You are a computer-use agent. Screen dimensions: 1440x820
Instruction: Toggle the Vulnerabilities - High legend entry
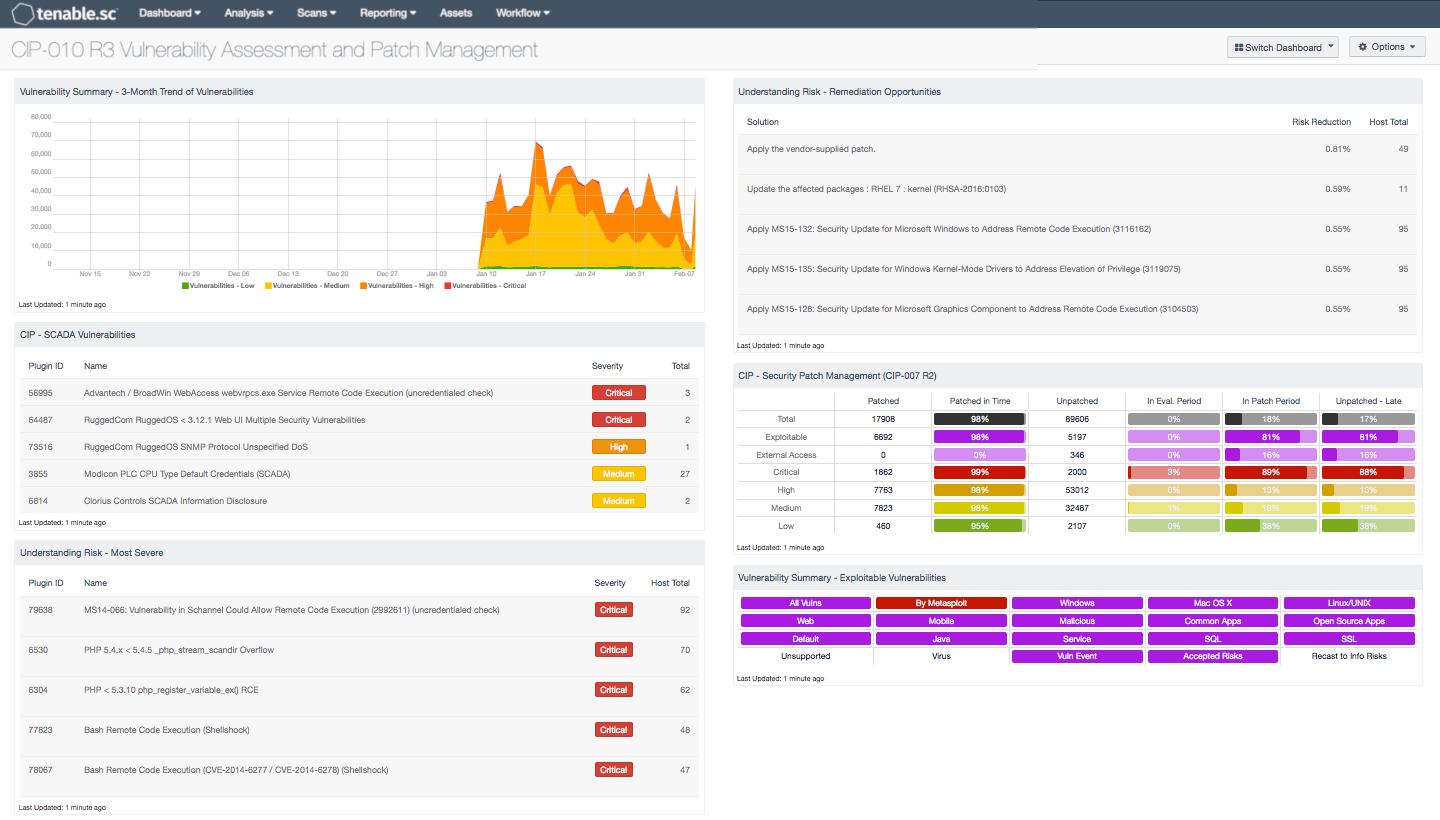(398, 285)
